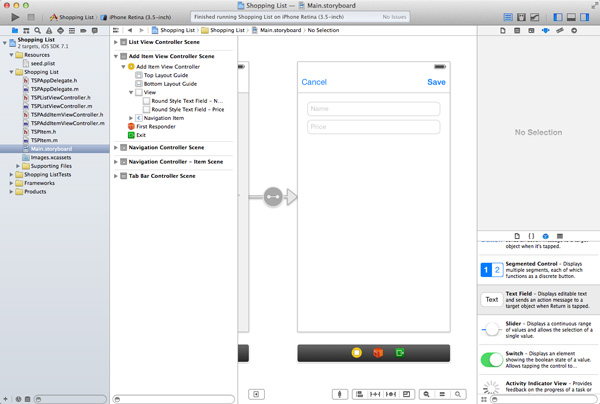This screenshot has height=404, width=600.
Task: Toggle the form factor (Retina 4-inch) button
Action: point(340,394)
